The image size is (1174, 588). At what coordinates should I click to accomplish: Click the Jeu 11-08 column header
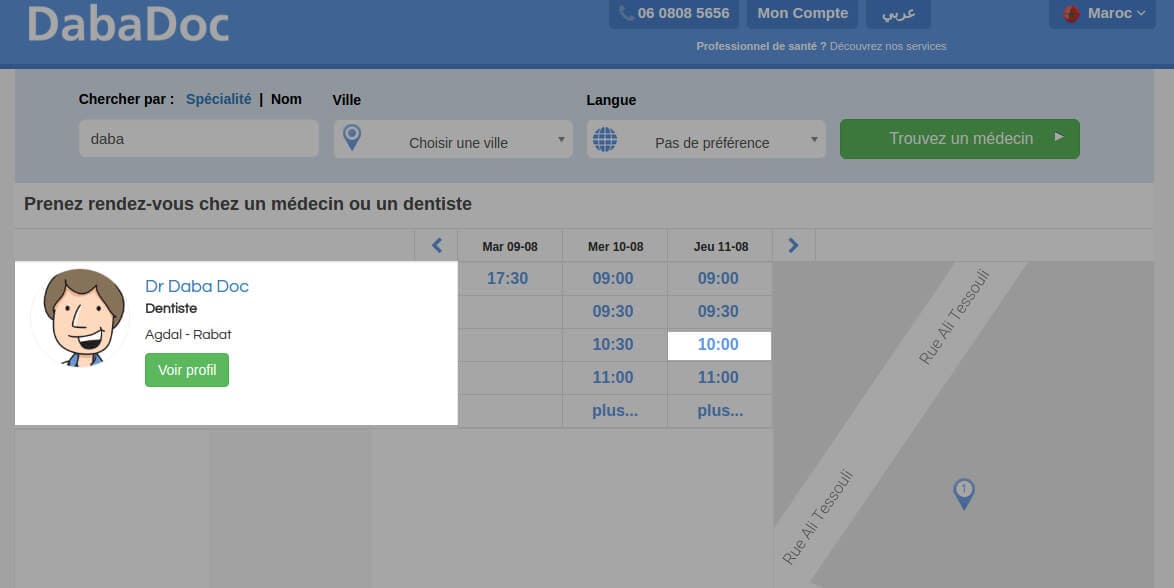[721, 246]
